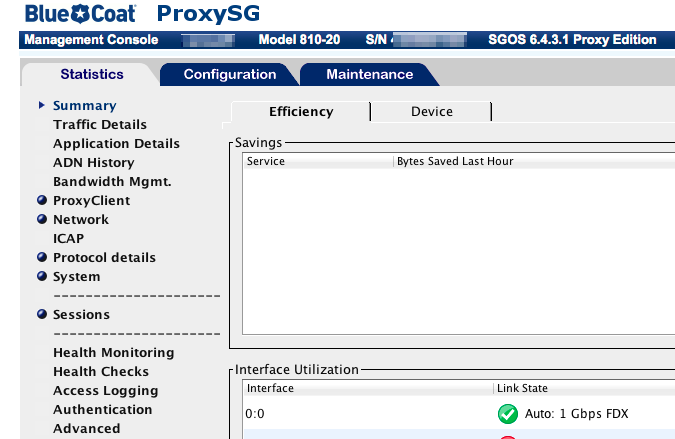Open Health Checks page
675x439 pixels.
(101, 371)
